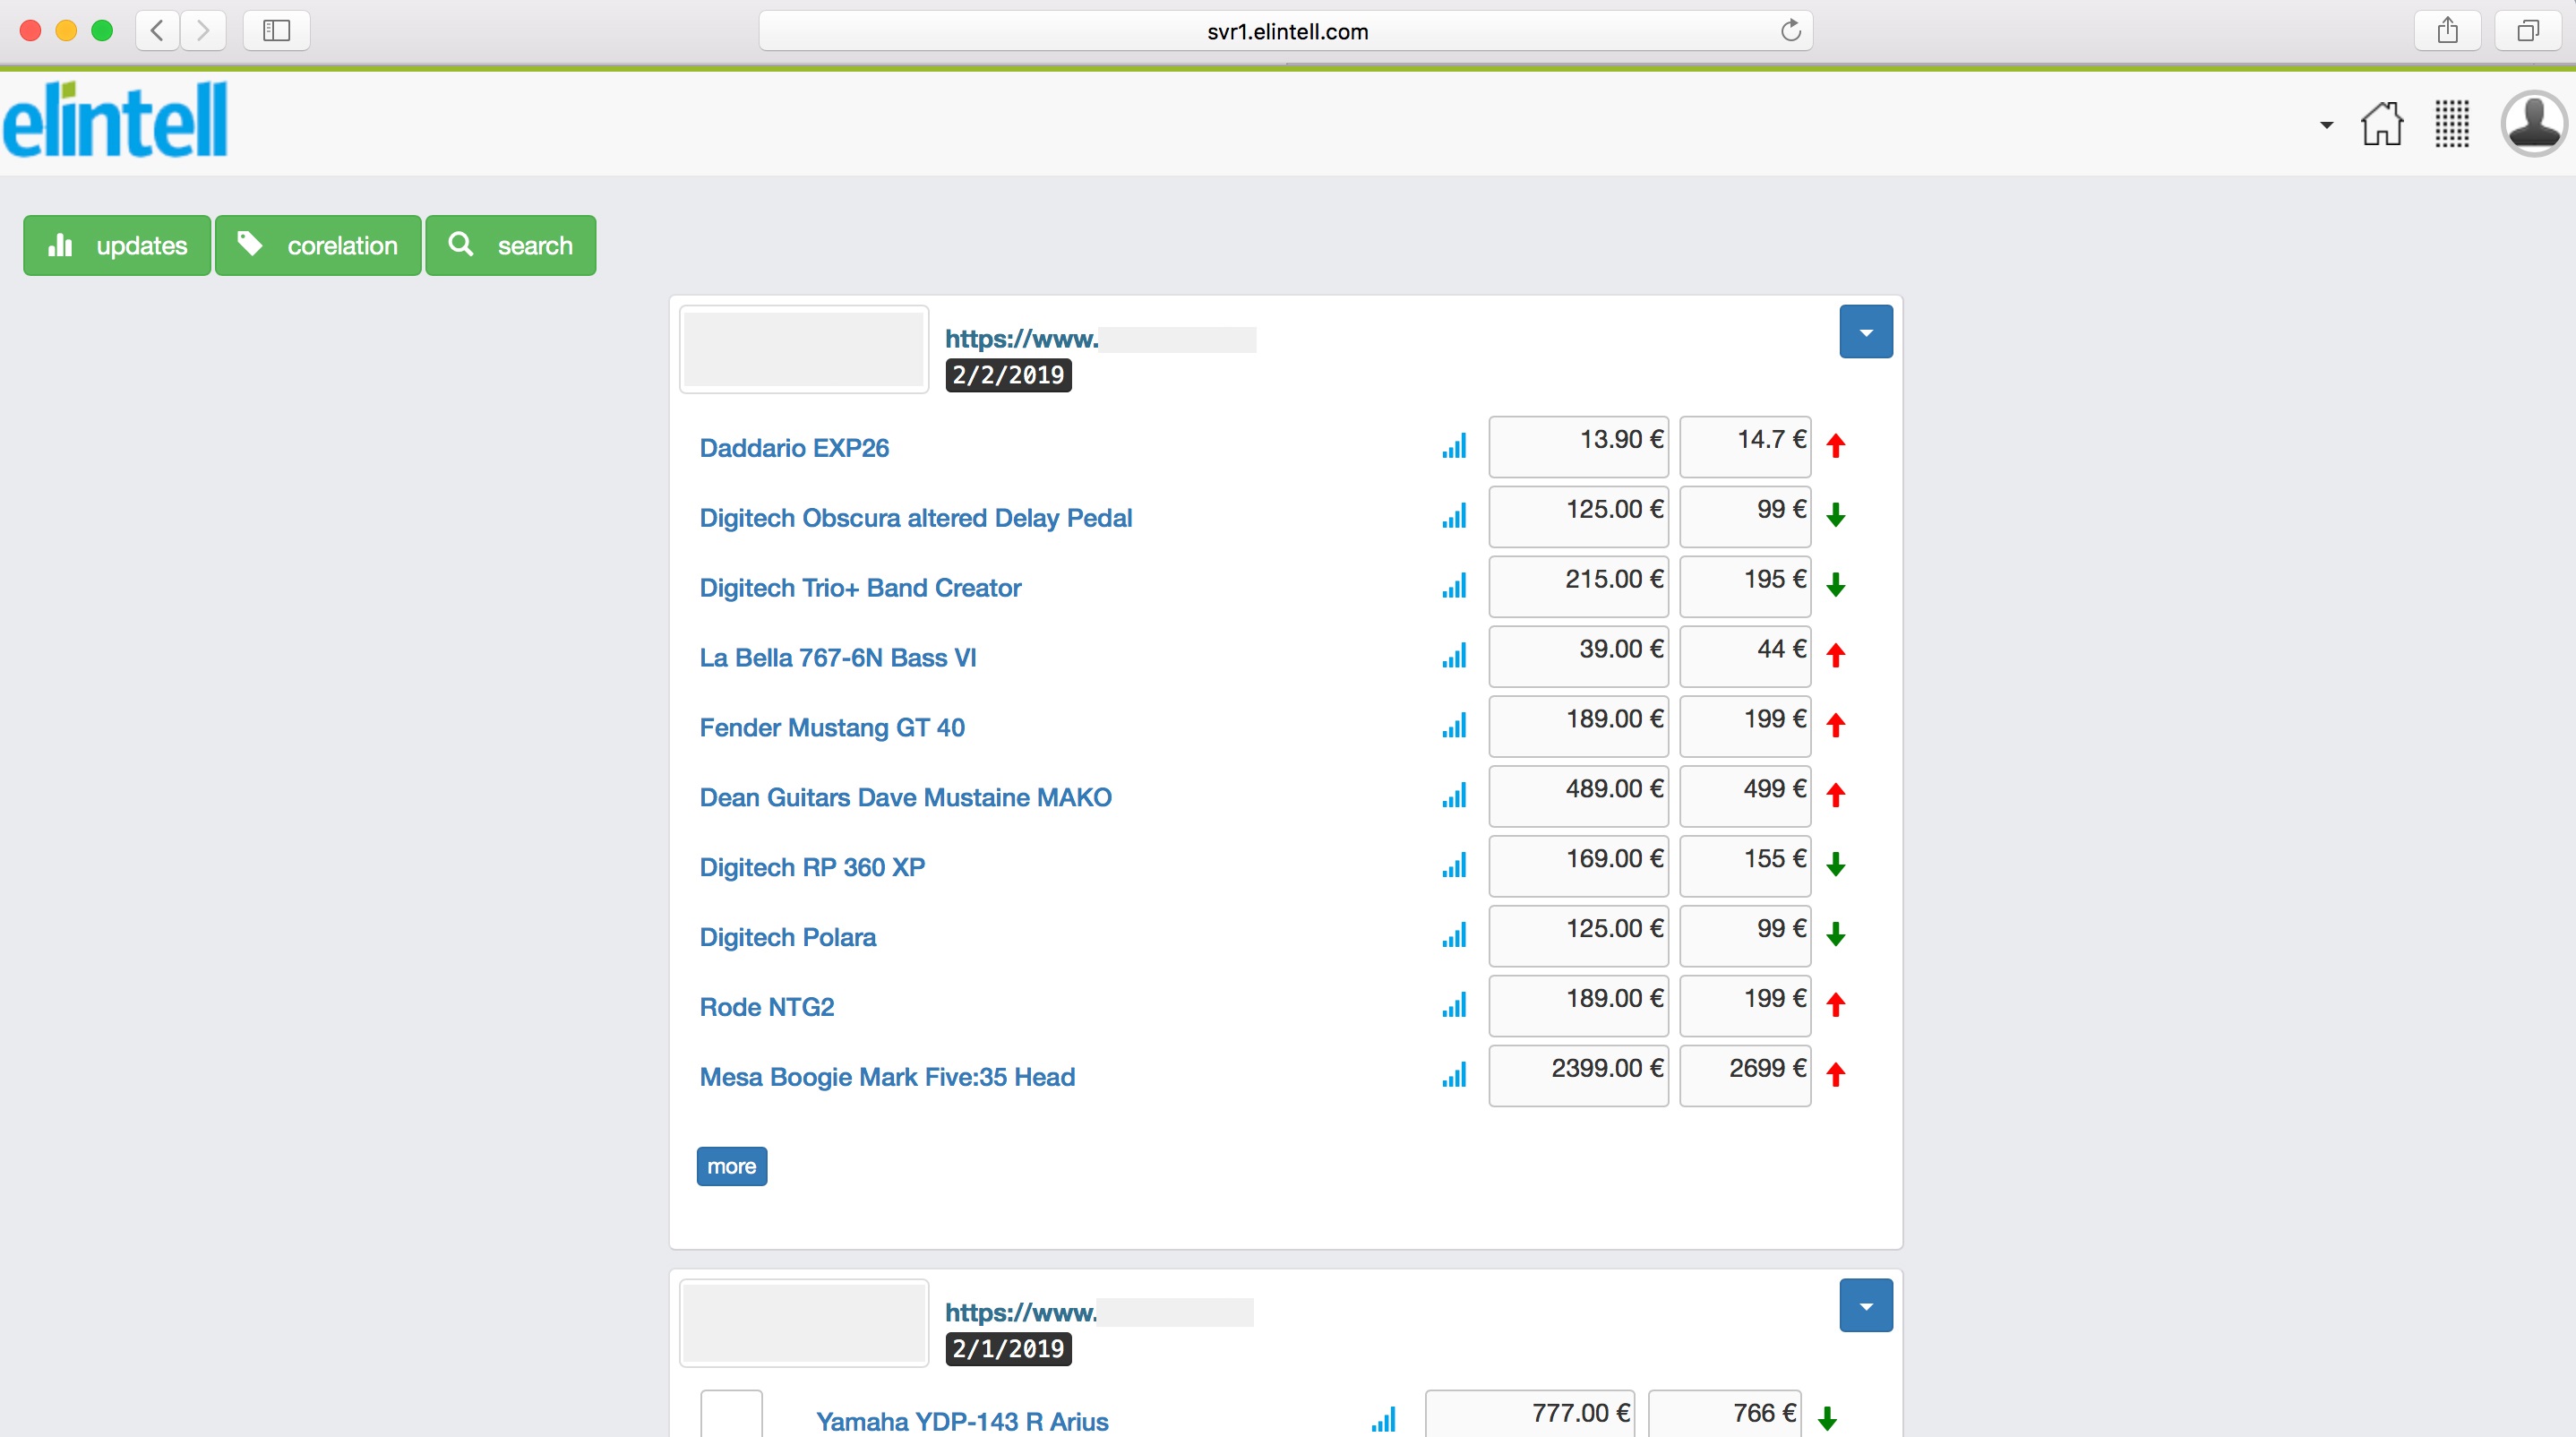Open the chart icon for Yamaha YDP-143 R Arius
Image resolution: width=2576 pixels, height=1437 pixels.
(x=1383, y=1420)
